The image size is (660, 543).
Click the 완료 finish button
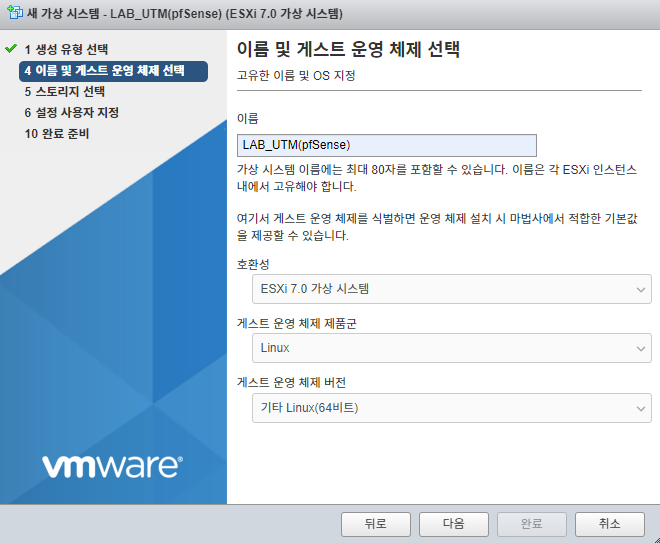[532, 524]
